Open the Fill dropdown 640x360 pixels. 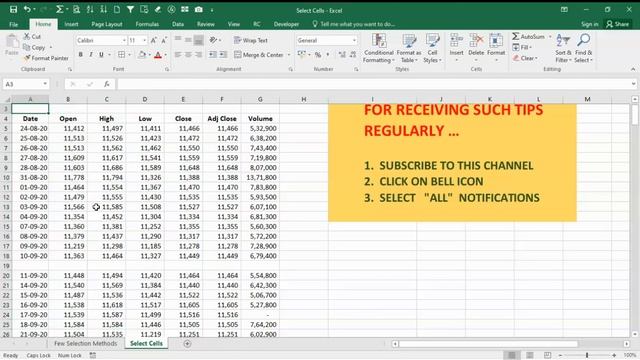click(522, 47)
